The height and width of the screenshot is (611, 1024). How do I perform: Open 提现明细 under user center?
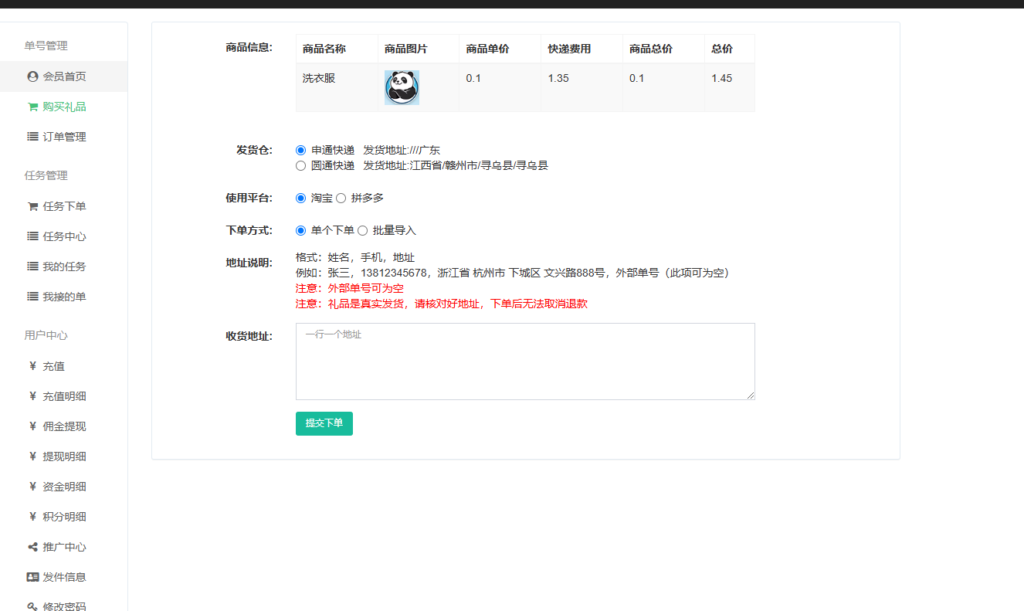coord(33,456)
